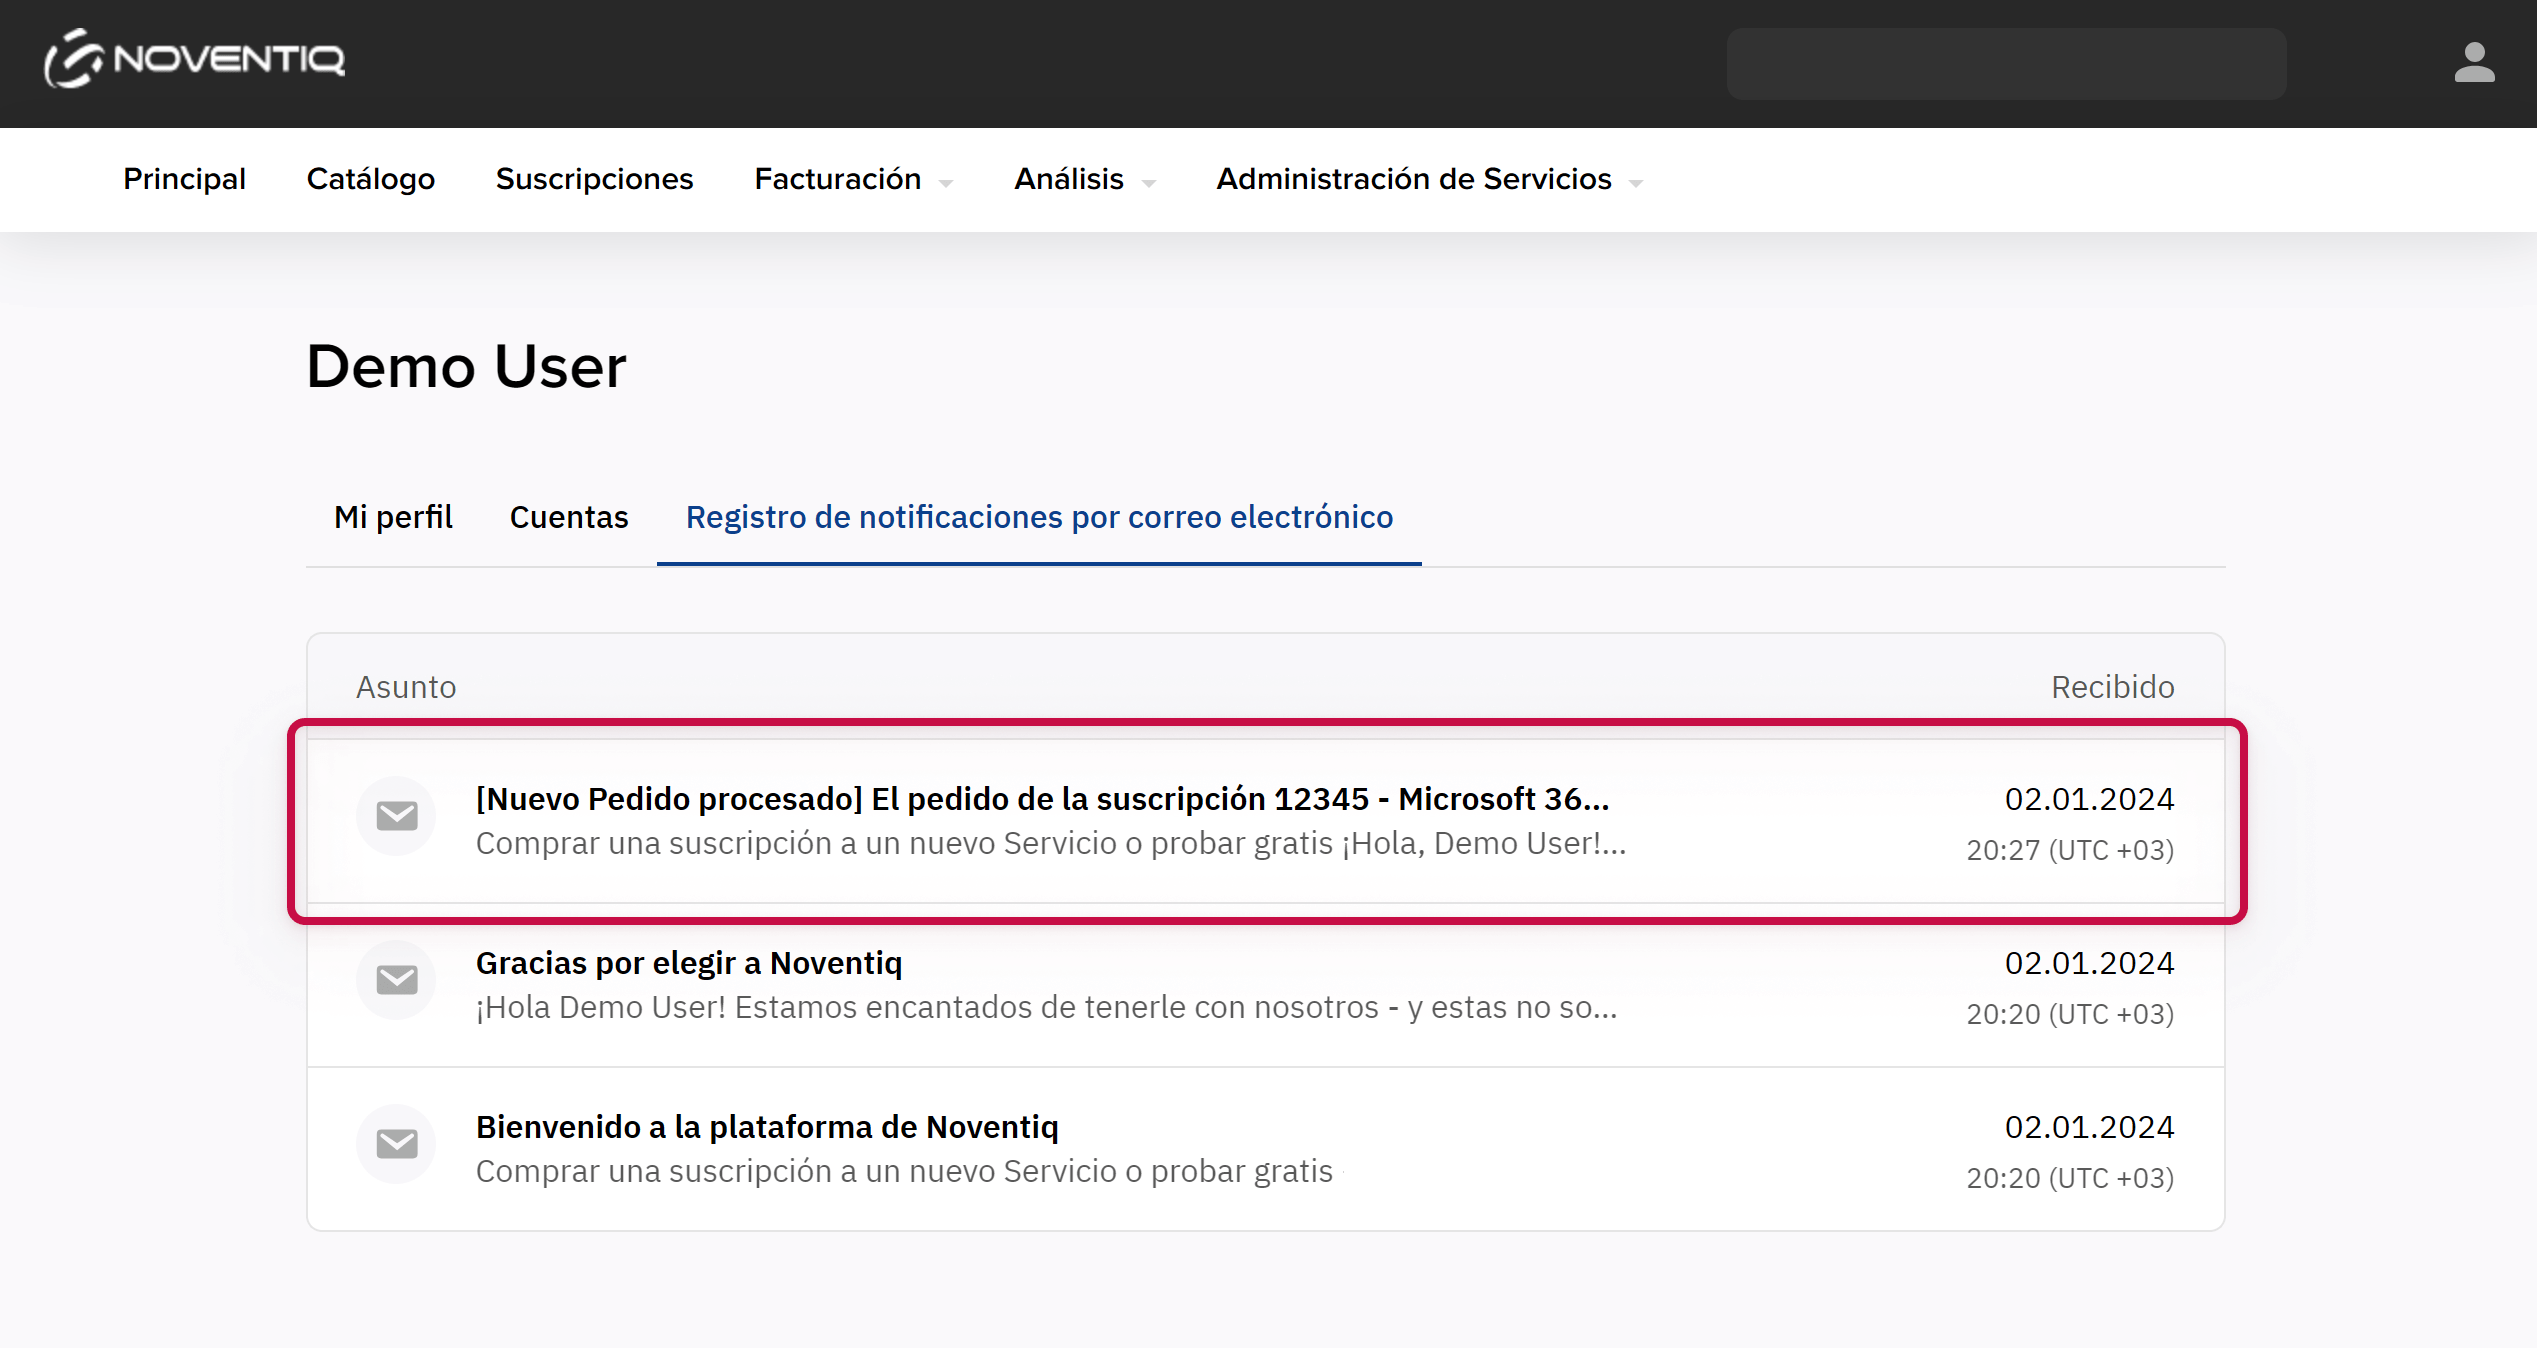Expand the Facturación dropdown arrow

[946, 183]
